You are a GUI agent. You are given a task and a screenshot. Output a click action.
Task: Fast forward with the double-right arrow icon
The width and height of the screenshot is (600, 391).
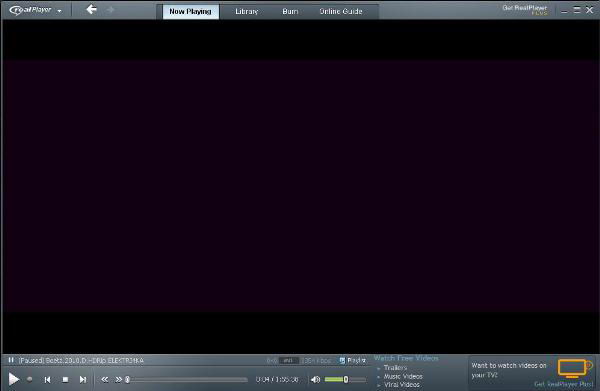pyautogui.click(x=118, y=380)
